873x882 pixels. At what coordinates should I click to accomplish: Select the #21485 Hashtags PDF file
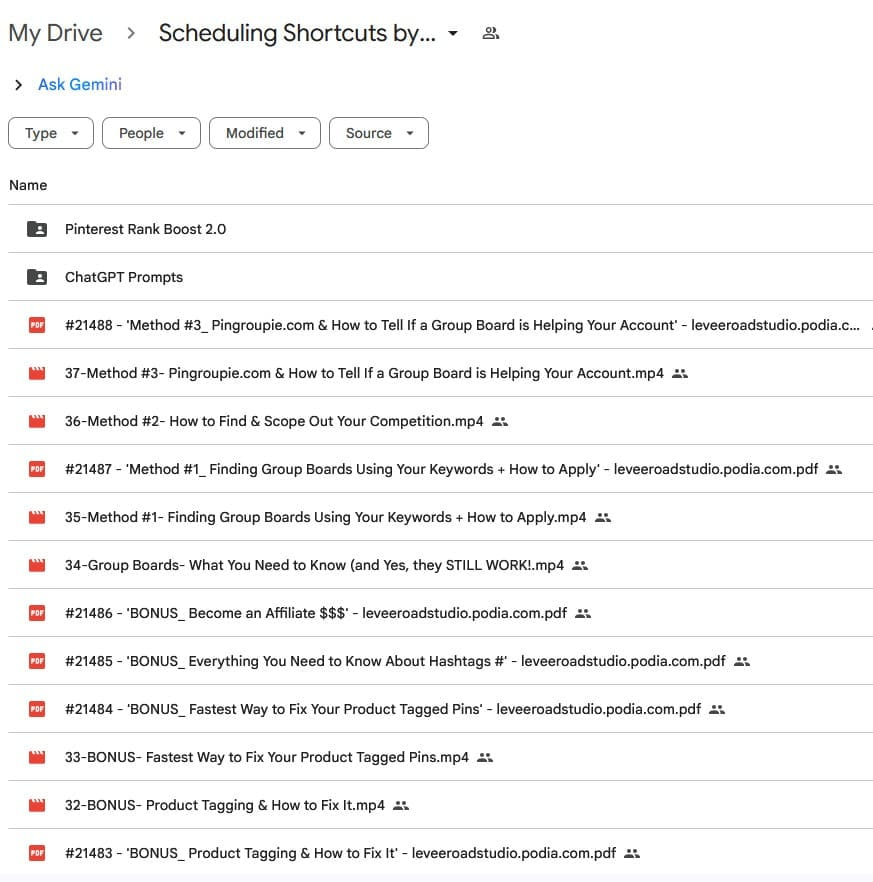tap(395, 661)
